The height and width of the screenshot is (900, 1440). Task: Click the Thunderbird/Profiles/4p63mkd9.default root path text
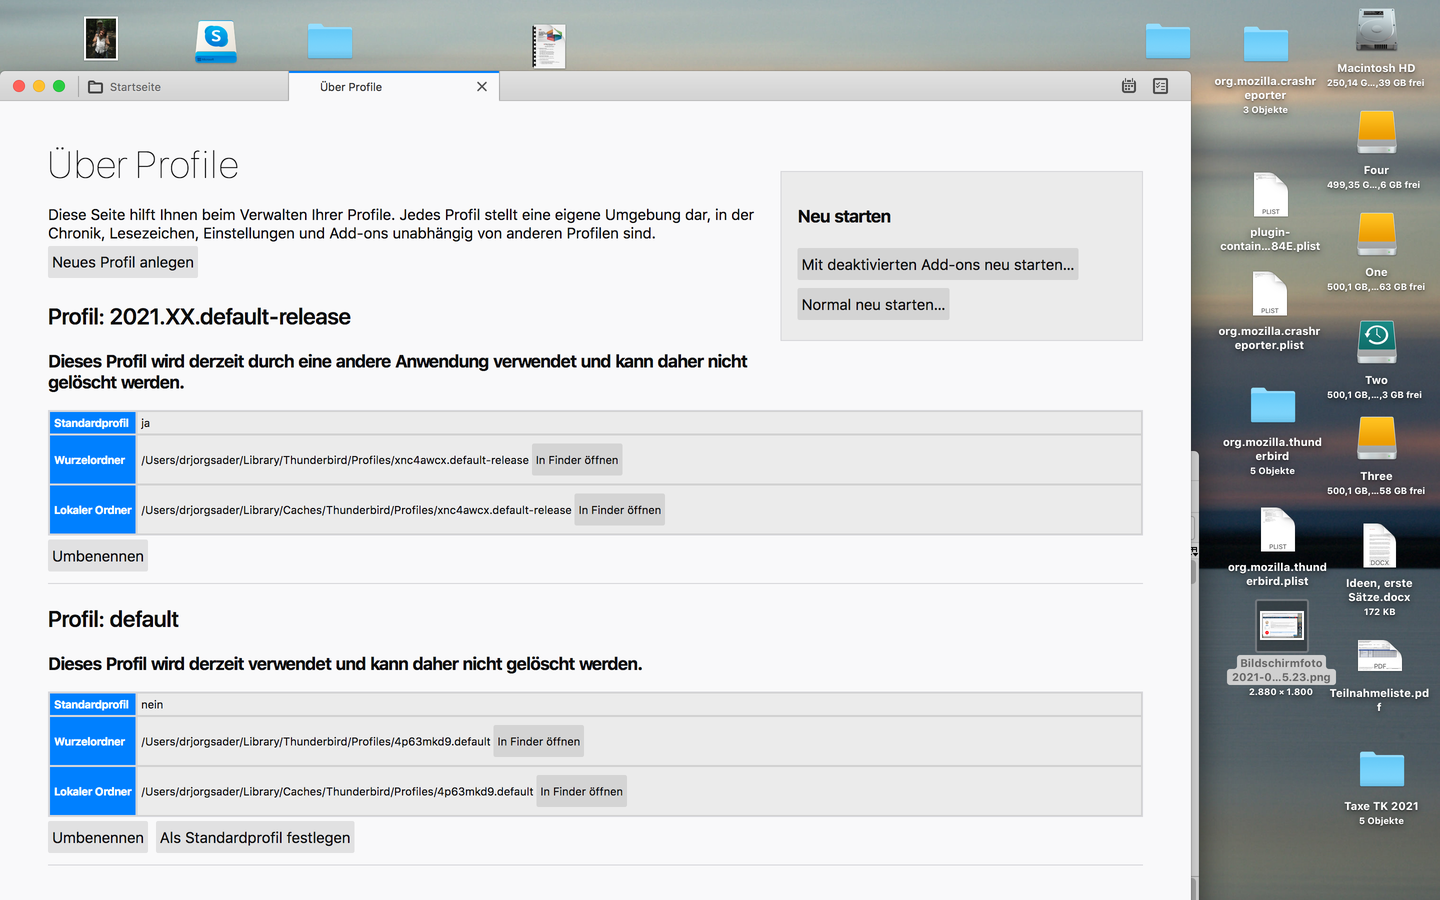point(316,742)
